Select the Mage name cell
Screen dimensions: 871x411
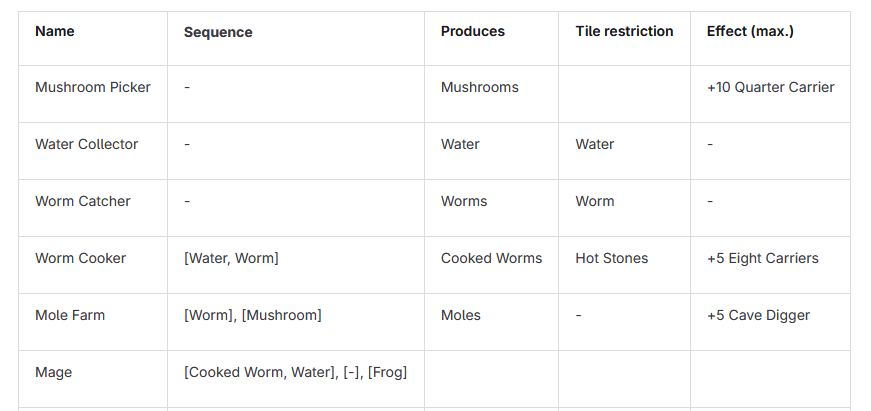[x=54, y=372]
